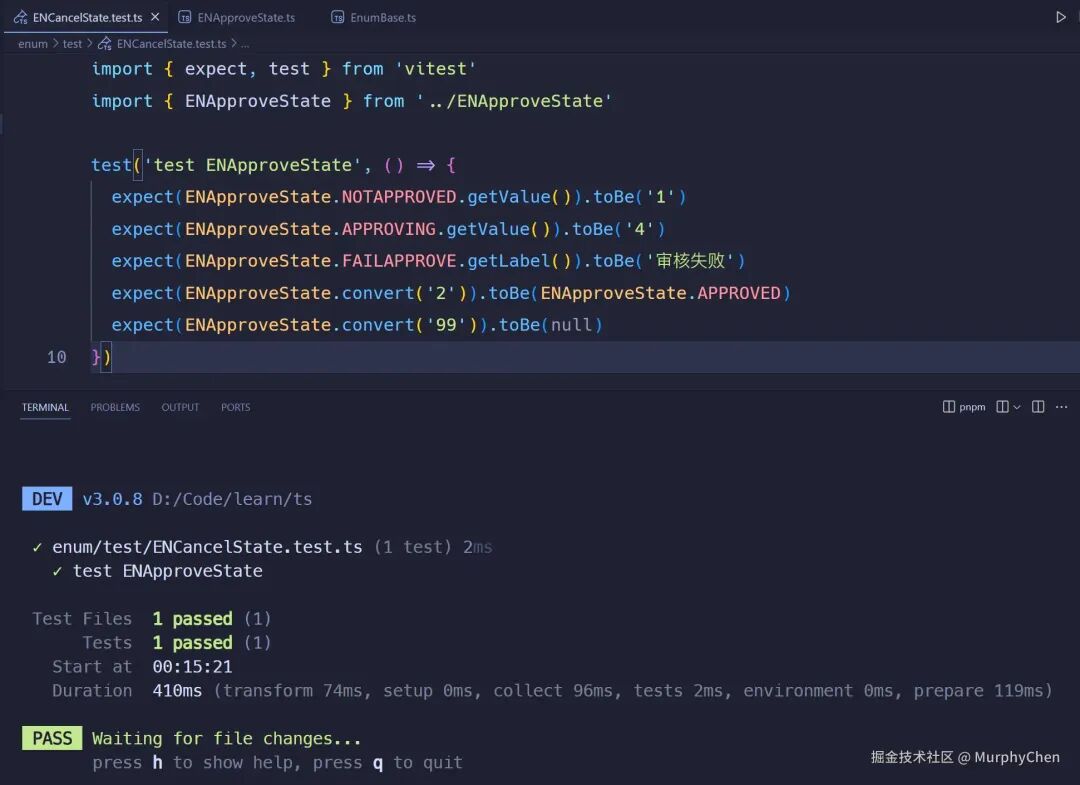Click the enum breadcrumb folder
This screenshot has width=1080, height=785.
[33, 43]
